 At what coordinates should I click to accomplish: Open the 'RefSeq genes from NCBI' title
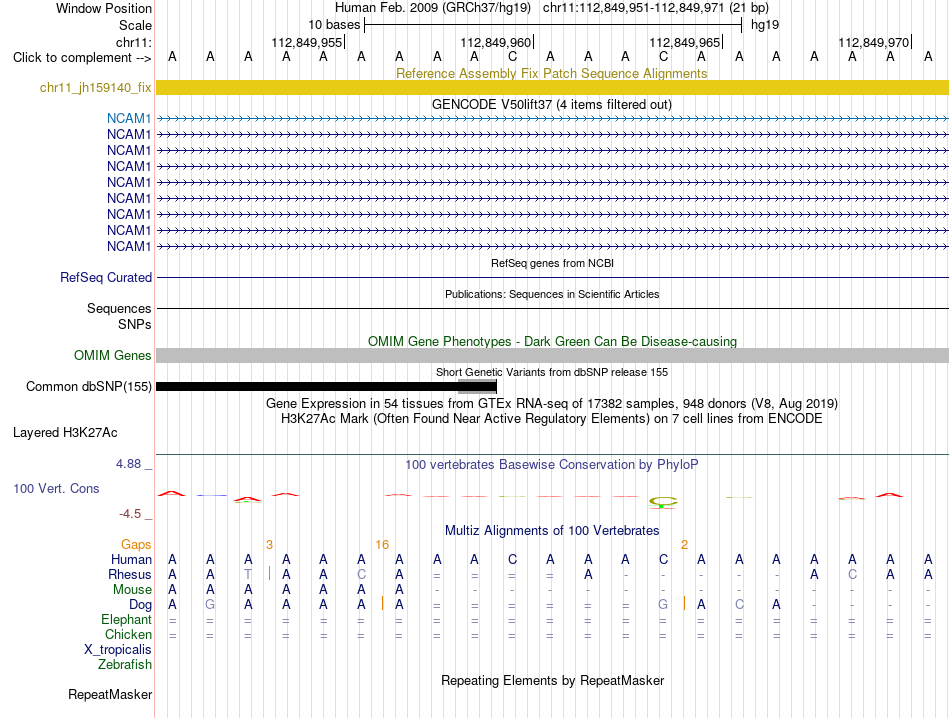553,264
